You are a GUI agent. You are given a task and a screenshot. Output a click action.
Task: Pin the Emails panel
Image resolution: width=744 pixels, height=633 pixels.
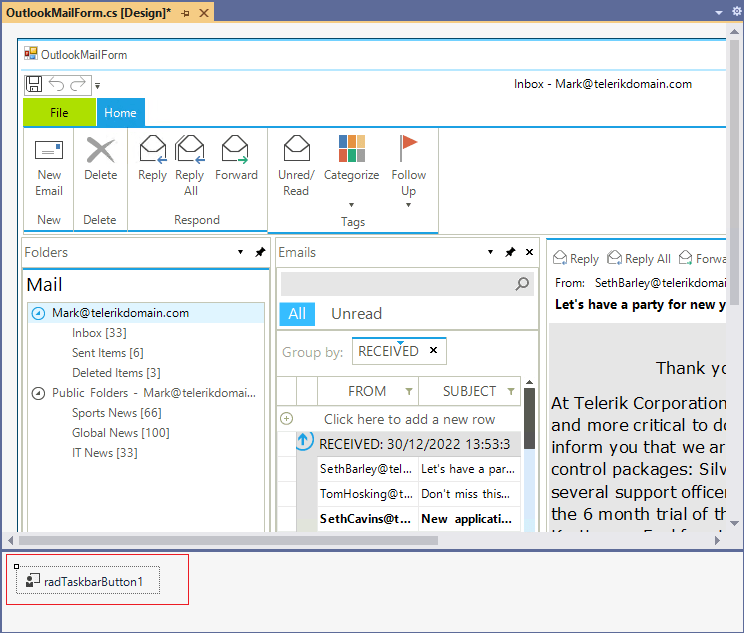[510, 252]
